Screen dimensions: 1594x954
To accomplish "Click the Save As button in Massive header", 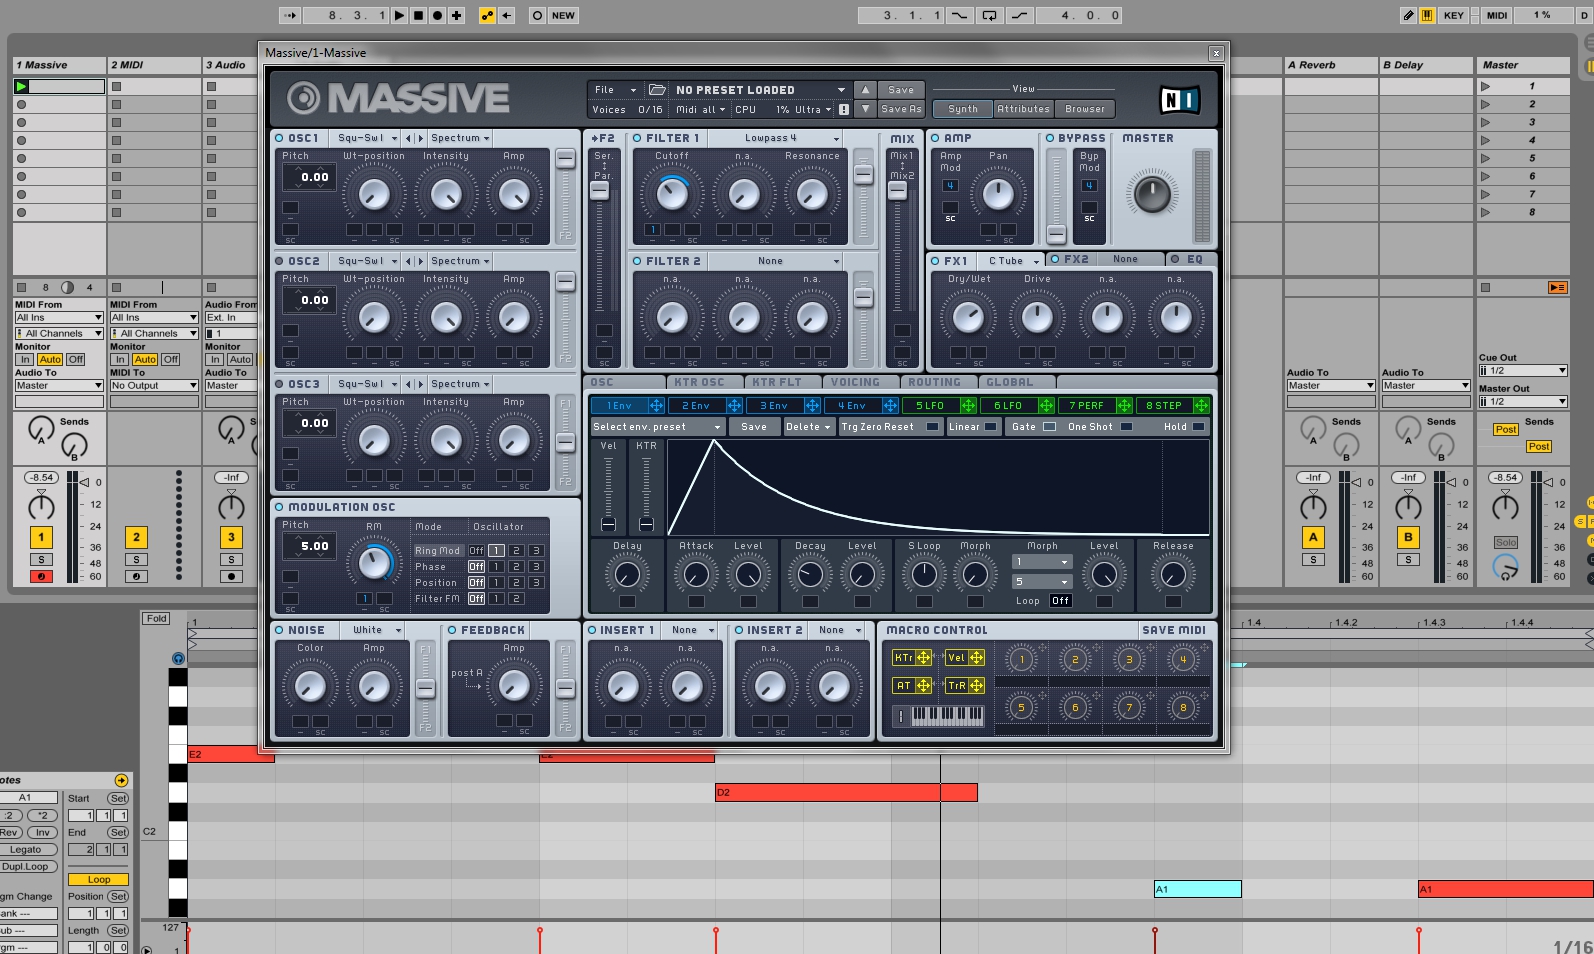I will pos(901,109).
